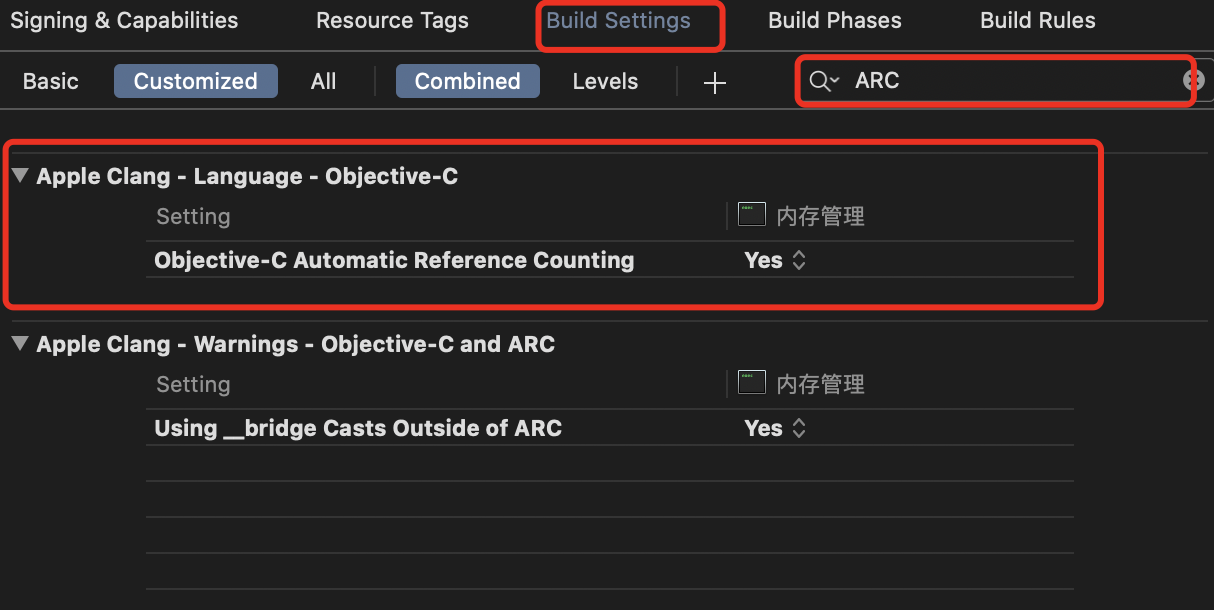Switch to Basic settings filter

tap(51, 82)
